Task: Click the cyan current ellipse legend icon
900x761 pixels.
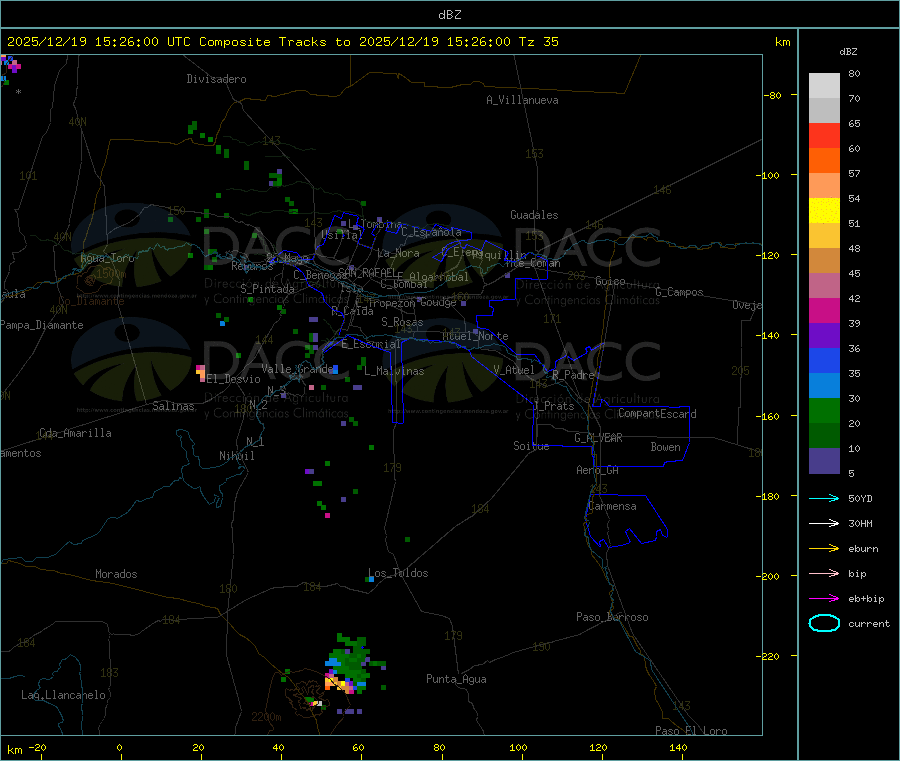Action: click(824, 623)
